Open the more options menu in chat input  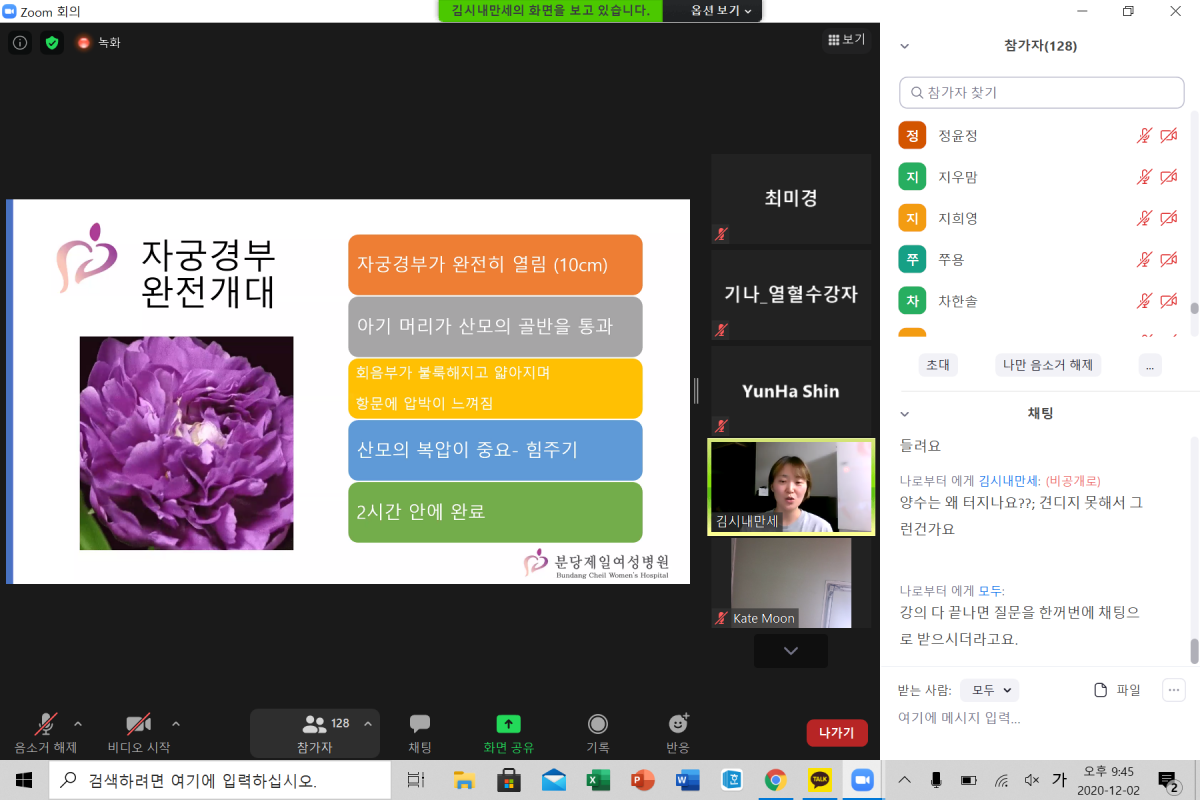click(x=1173, y=690)
